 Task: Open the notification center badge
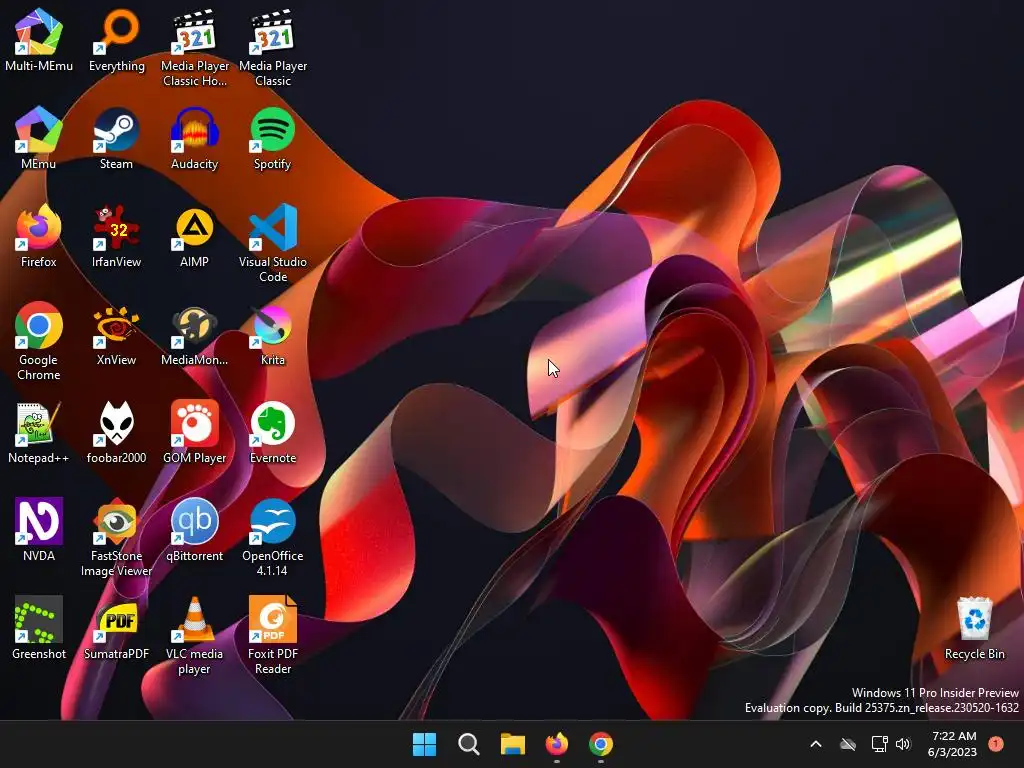[996, 744]
